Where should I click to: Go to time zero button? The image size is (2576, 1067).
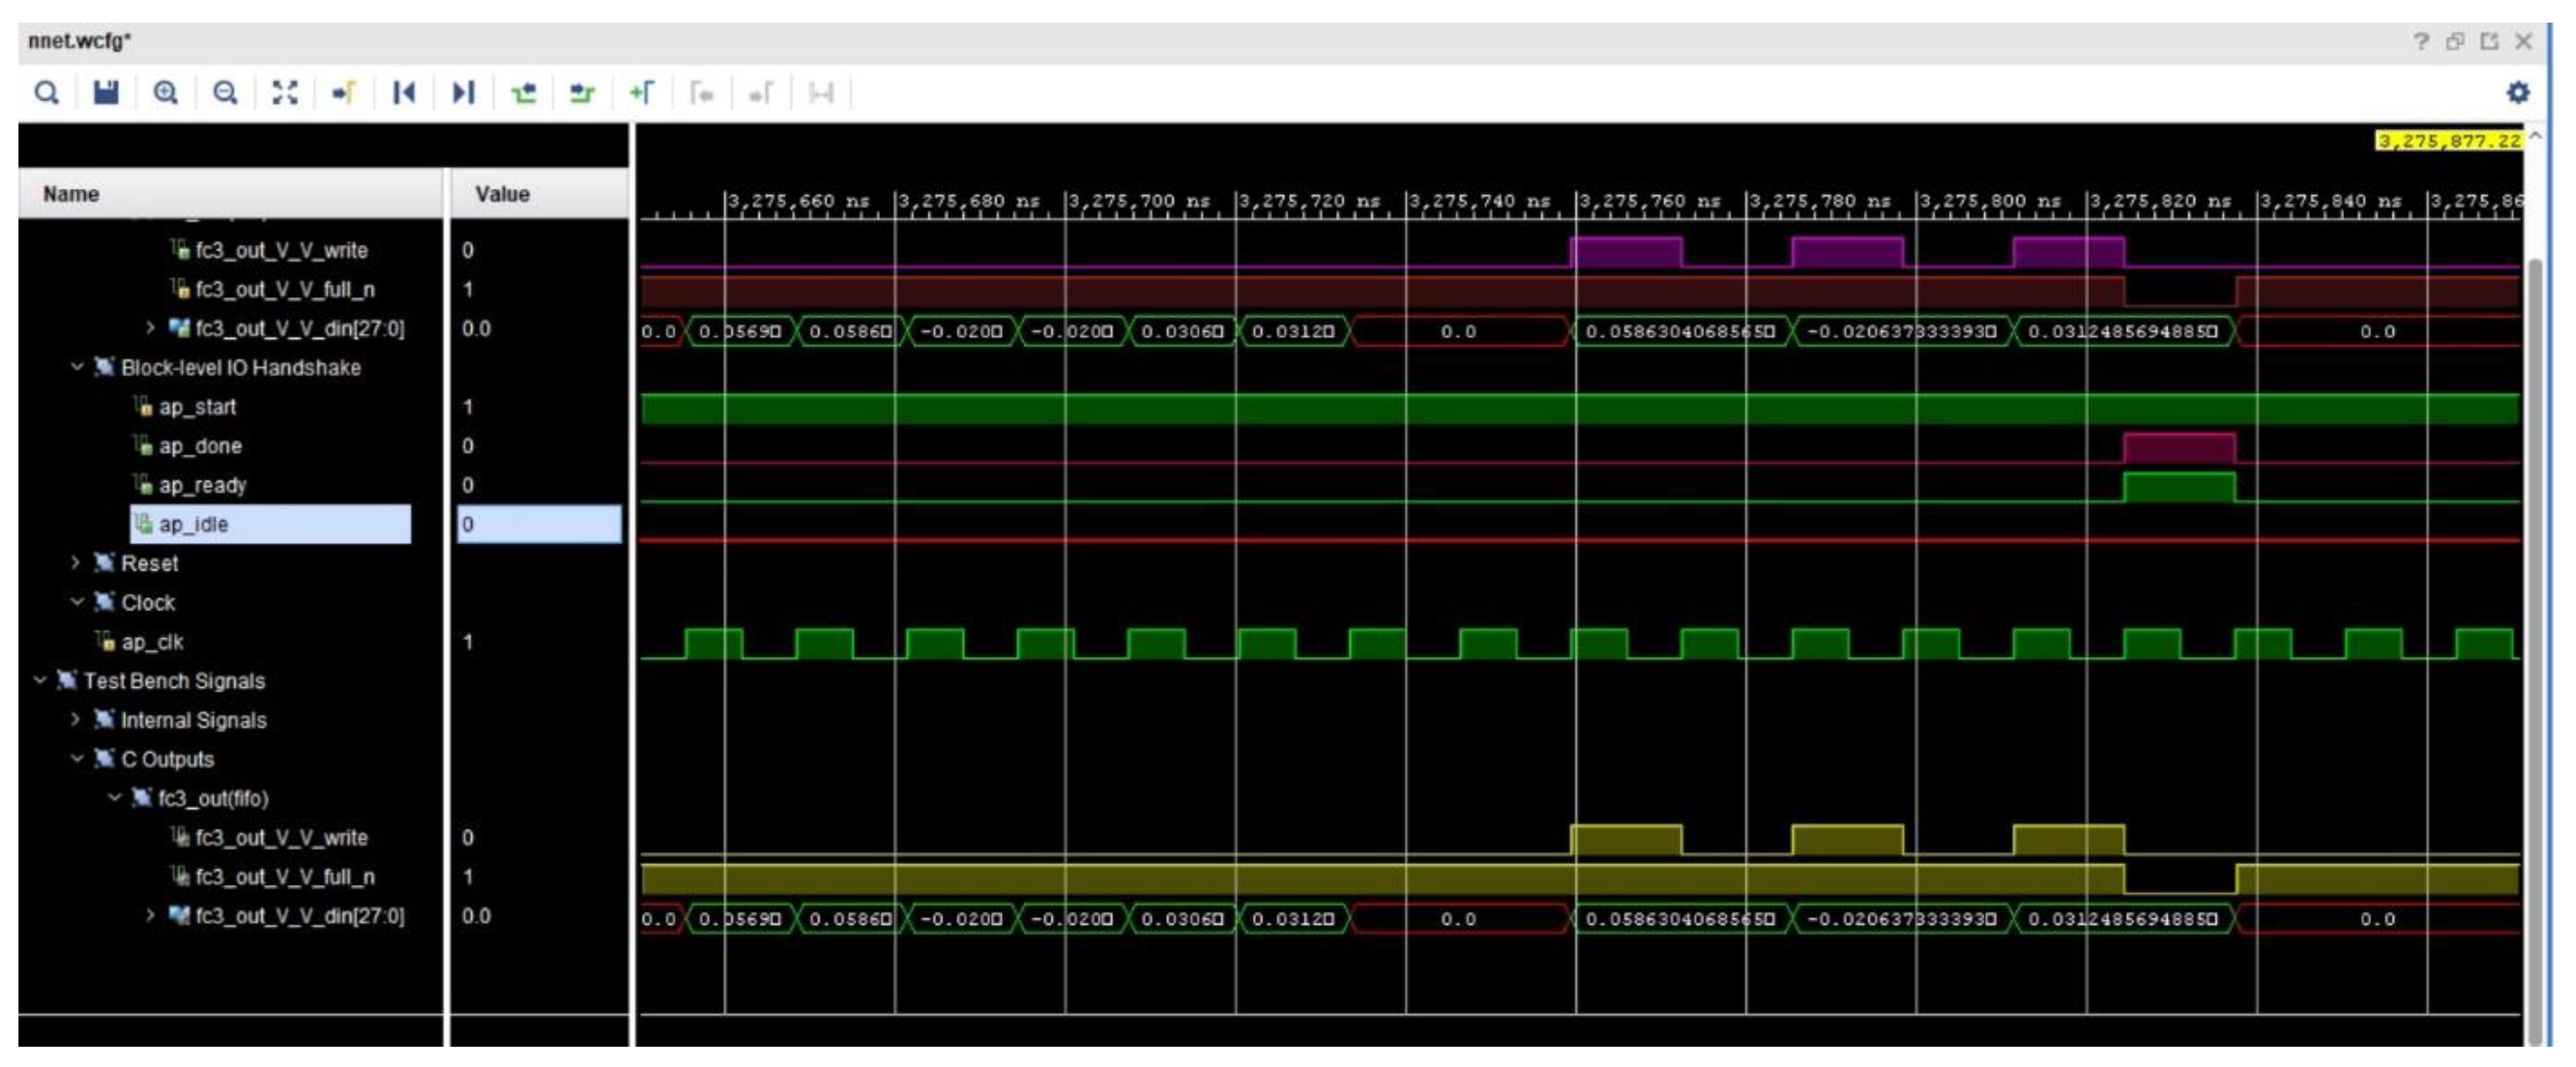[x=404, y=93]
